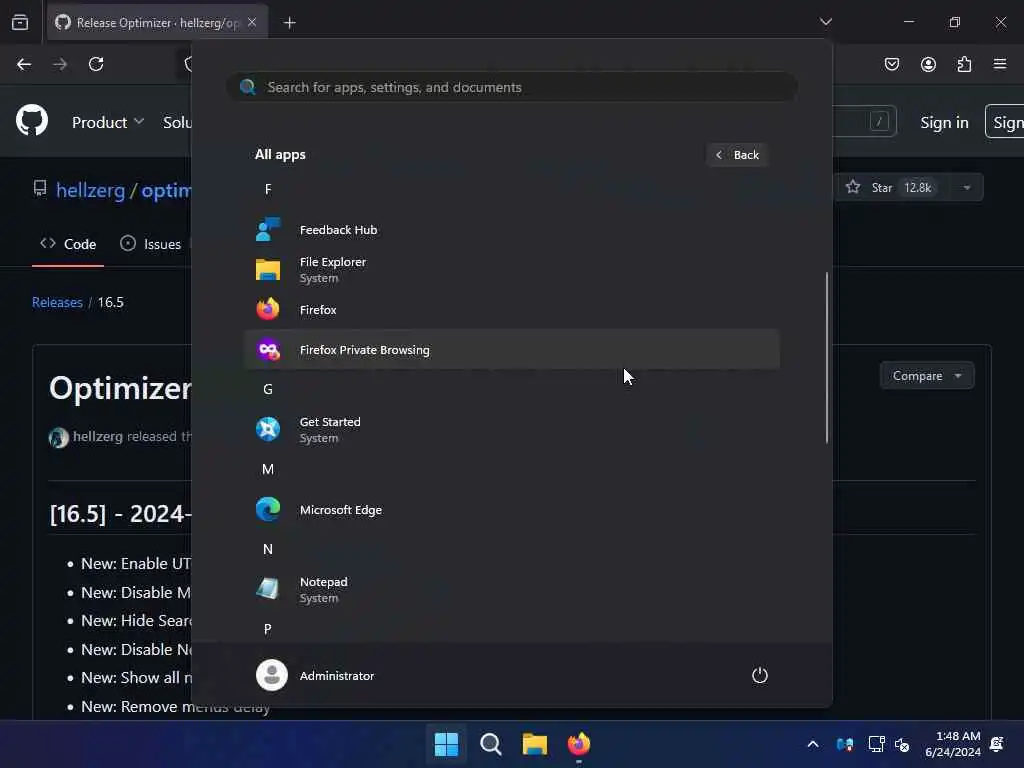Launch File Explorer from All apps list
The width and height of the screenshot is (1024, 768).
(x=512, y=270)
